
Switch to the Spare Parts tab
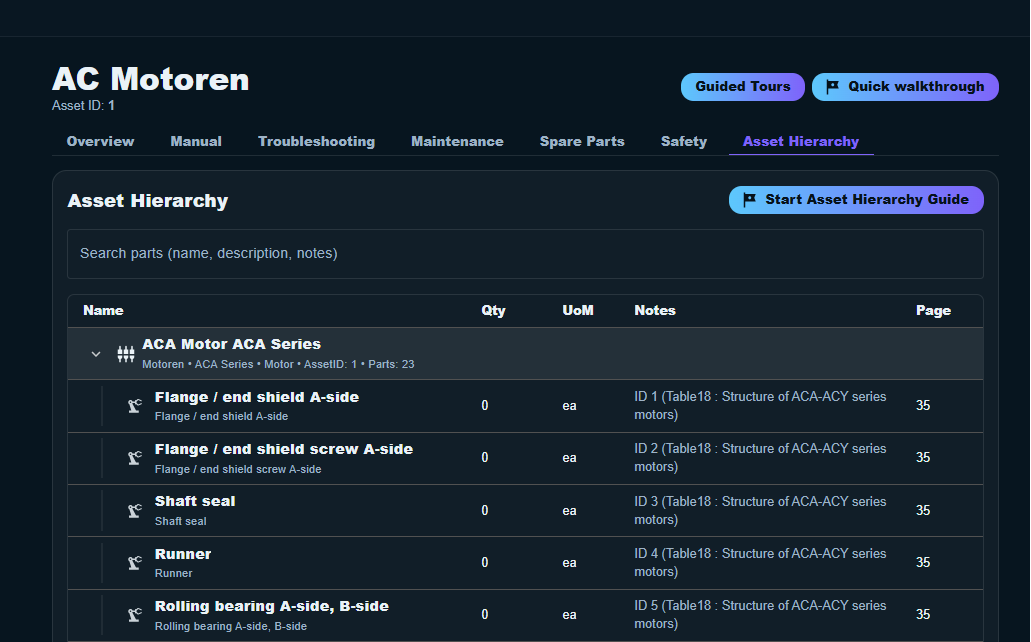tap(582, 141)
